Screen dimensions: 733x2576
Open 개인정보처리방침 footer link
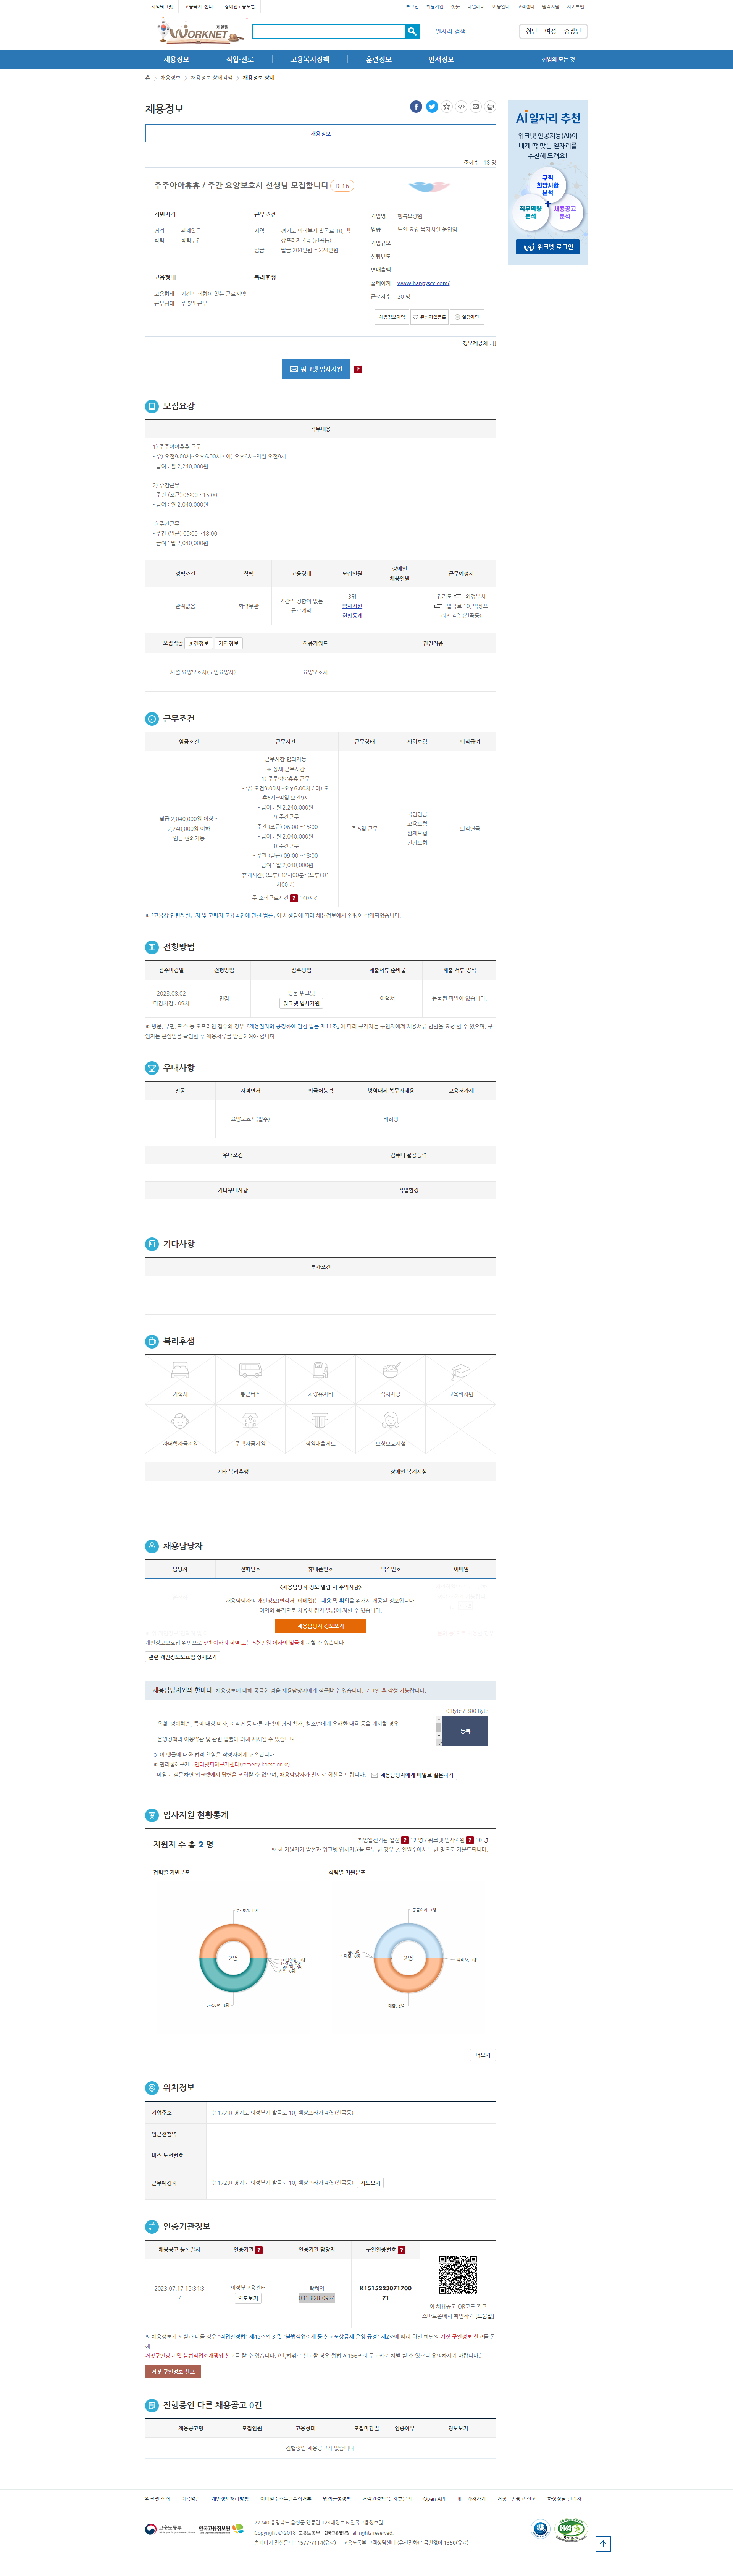click(230, 2498)
